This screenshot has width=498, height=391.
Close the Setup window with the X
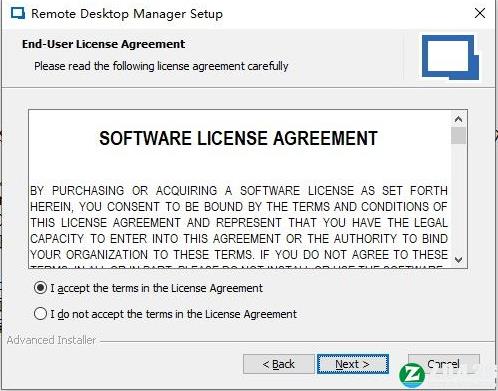(480, 13)
